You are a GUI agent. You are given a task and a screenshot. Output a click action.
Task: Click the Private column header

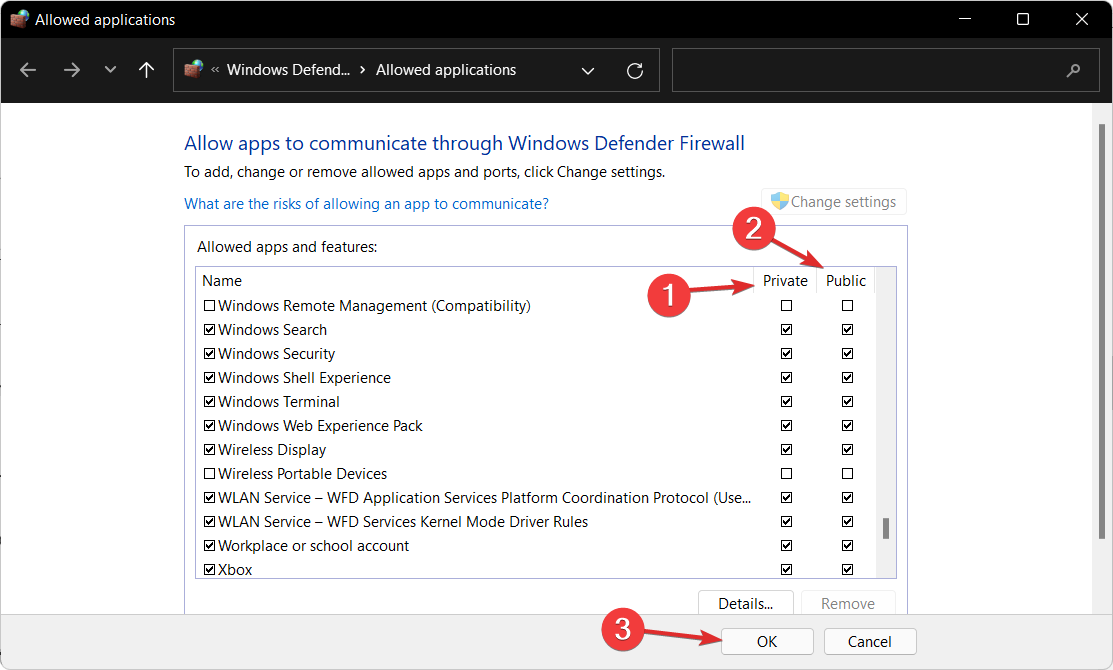coord(785,280)
